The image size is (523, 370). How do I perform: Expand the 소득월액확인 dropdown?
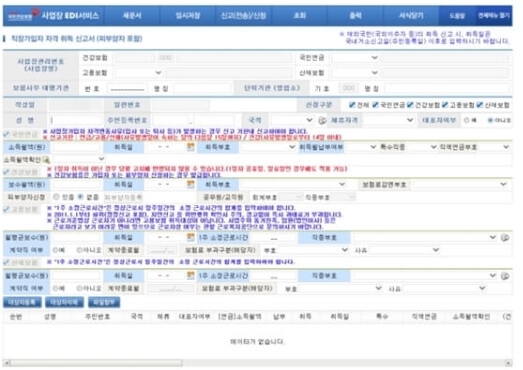click(x=78, y=159)
